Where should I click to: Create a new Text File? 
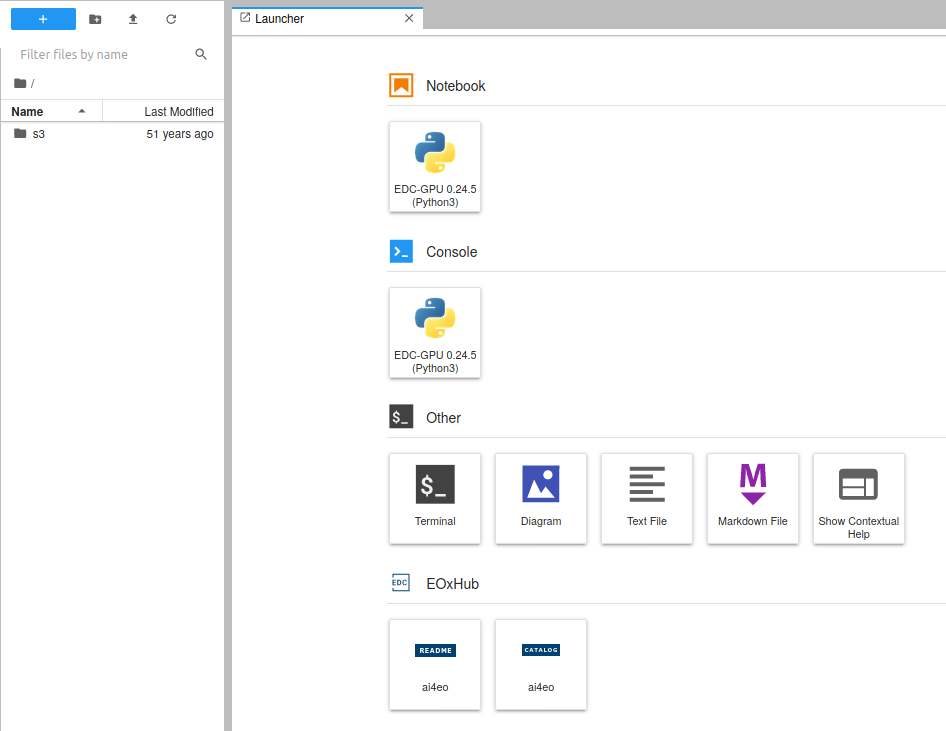pyautogui.click(x=647, y=499)
